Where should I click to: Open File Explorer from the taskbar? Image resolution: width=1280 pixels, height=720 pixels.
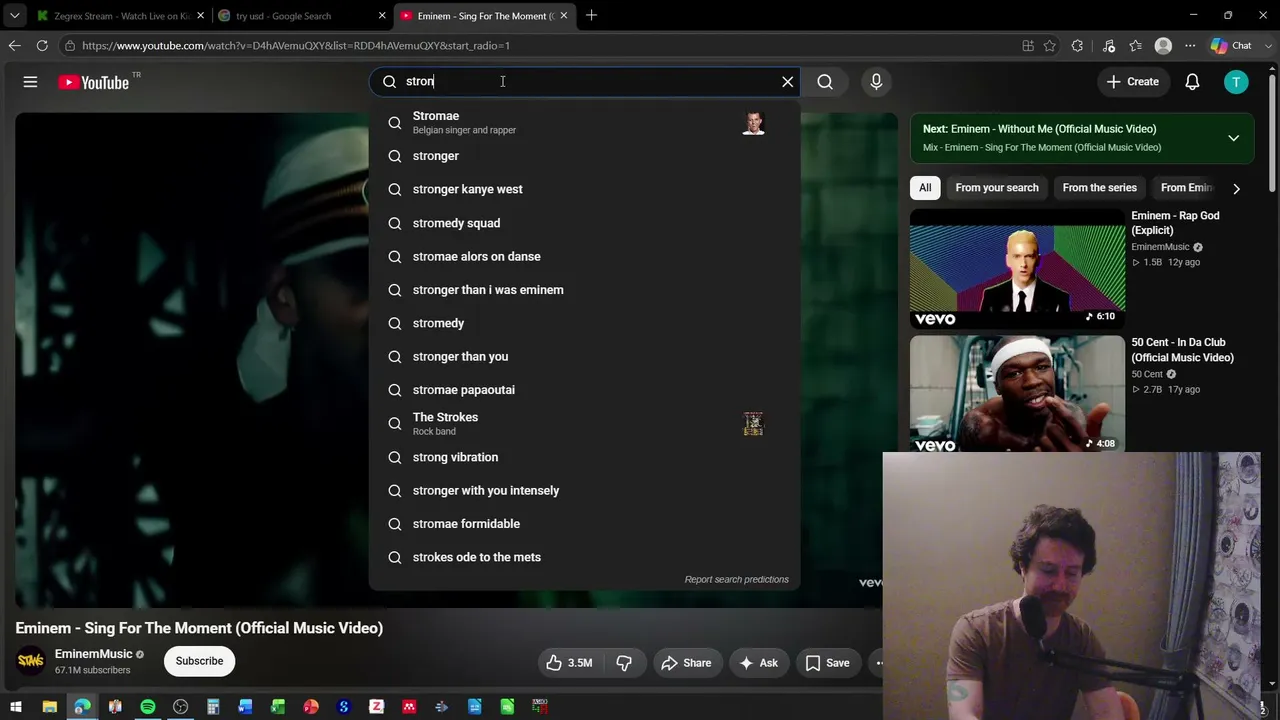(49, 707)
